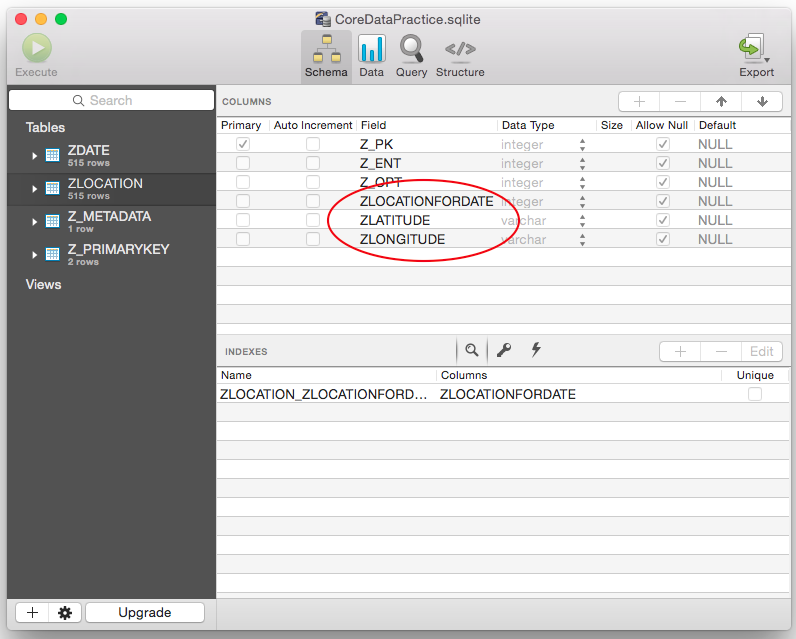This screenshot has height=639, width=796.
Task: Remove index with minus button
Action: [721, 351]
